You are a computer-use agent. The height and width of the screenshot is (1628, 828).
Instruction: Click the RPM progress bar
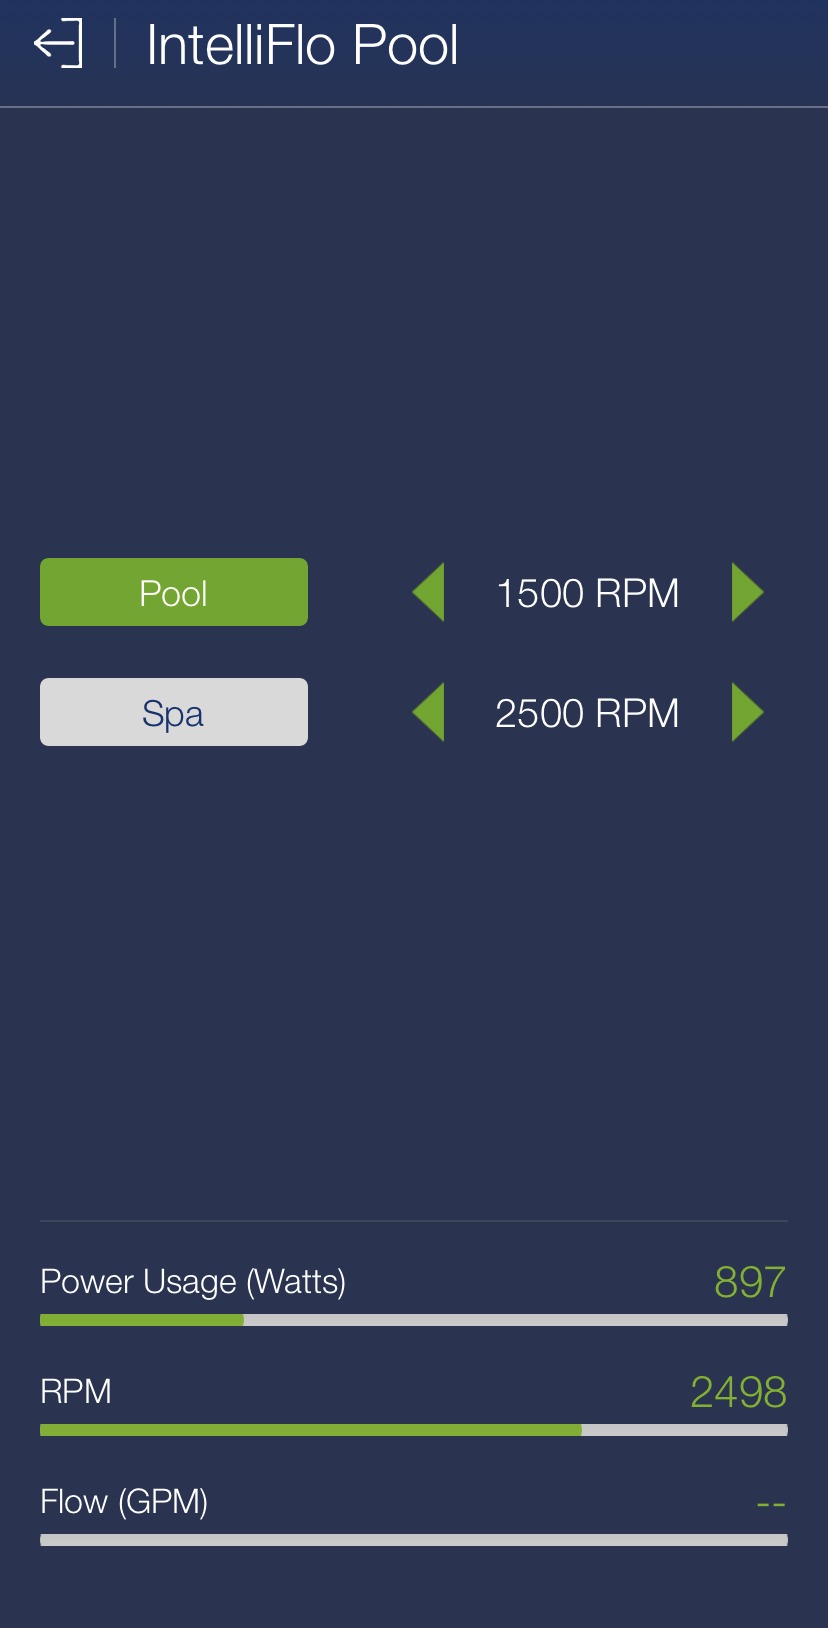(x=414, y=1430)
